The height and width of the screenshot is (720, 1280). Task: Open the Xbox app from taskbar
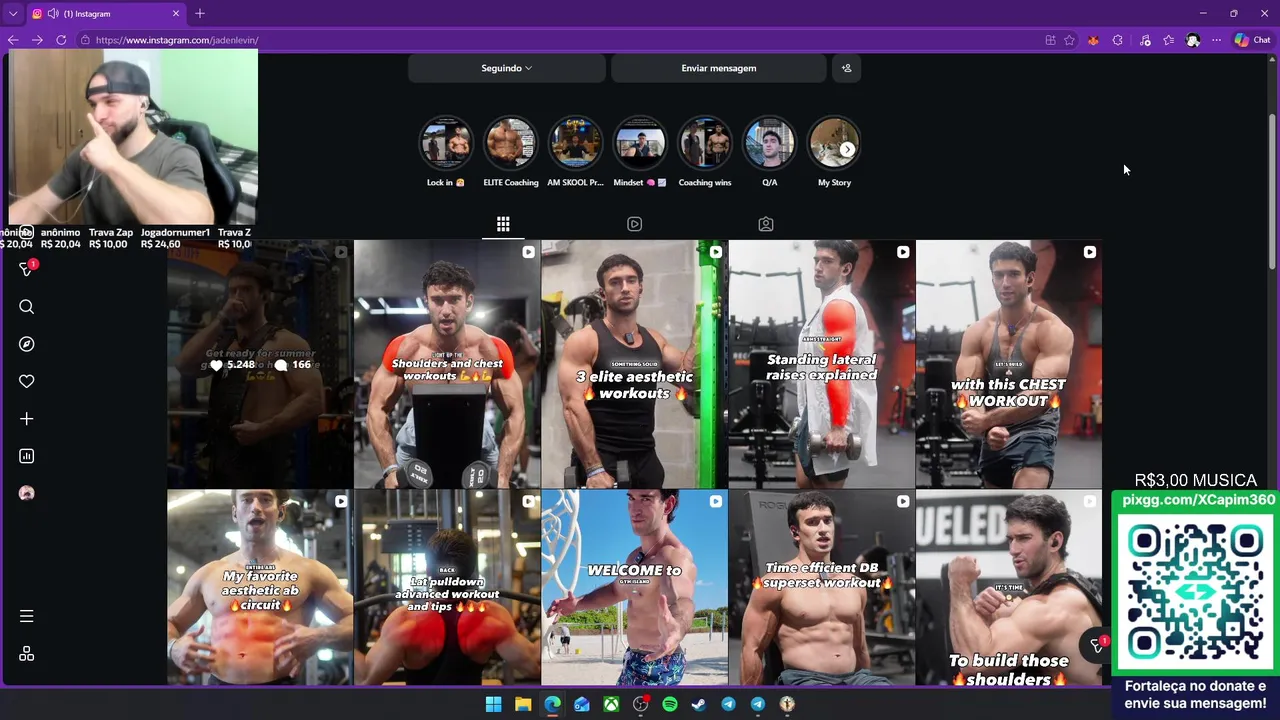coord(611,704)
